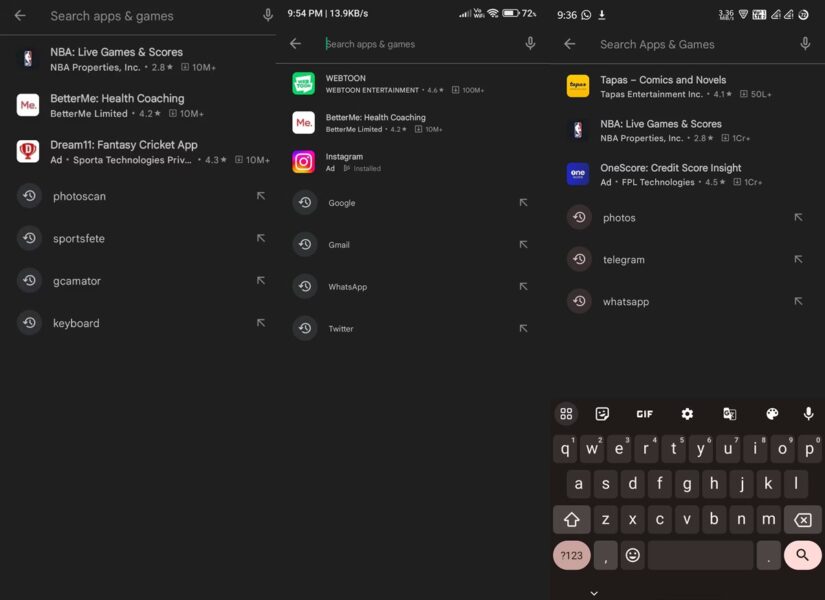Tap the arrow icon beside "telegram"

click(x=798, y=259)
